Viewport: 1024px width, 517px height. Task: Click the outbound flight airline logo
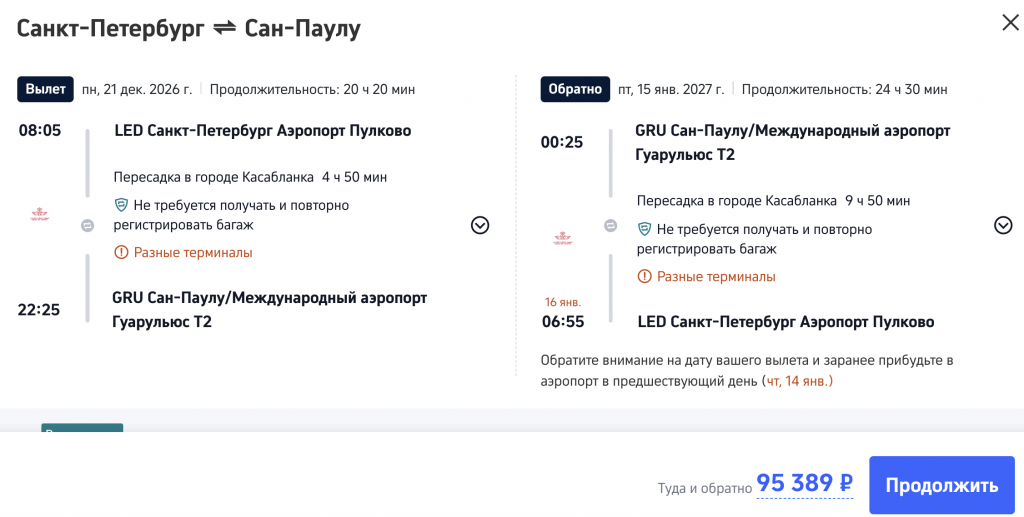pos(41,214)
